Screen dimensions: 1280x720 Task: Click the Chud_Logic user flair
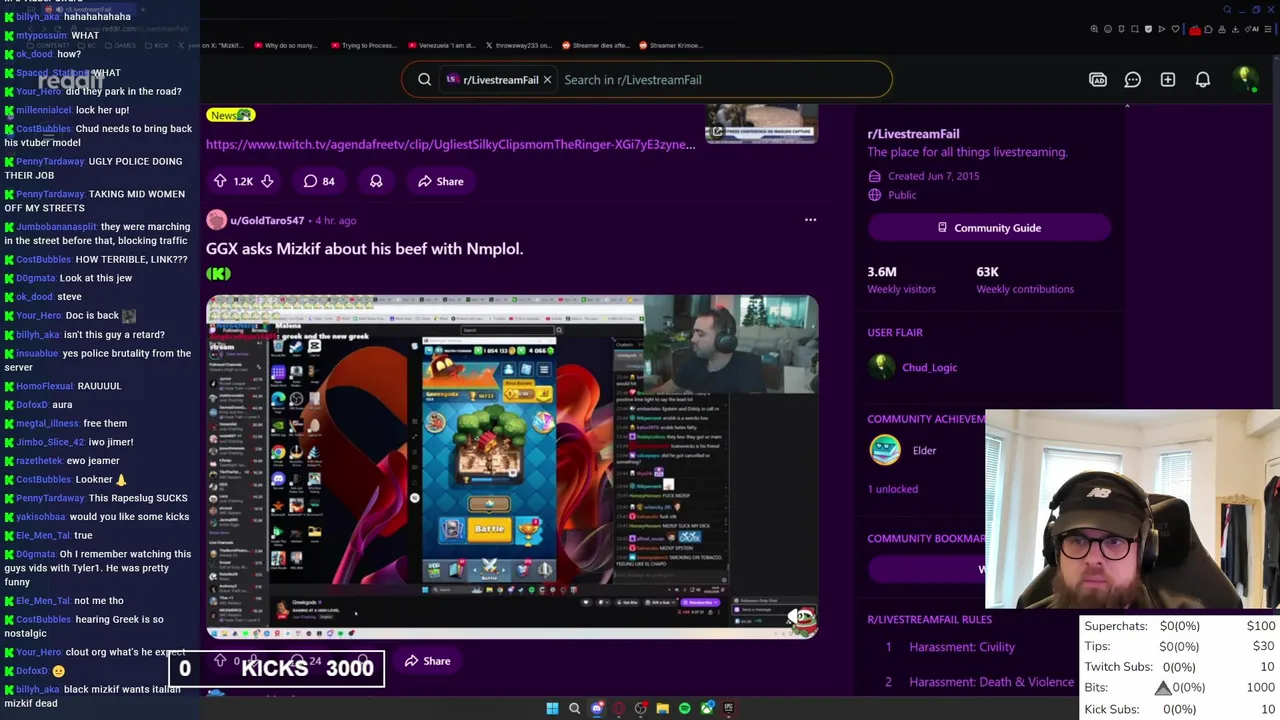tap(929, 367)
